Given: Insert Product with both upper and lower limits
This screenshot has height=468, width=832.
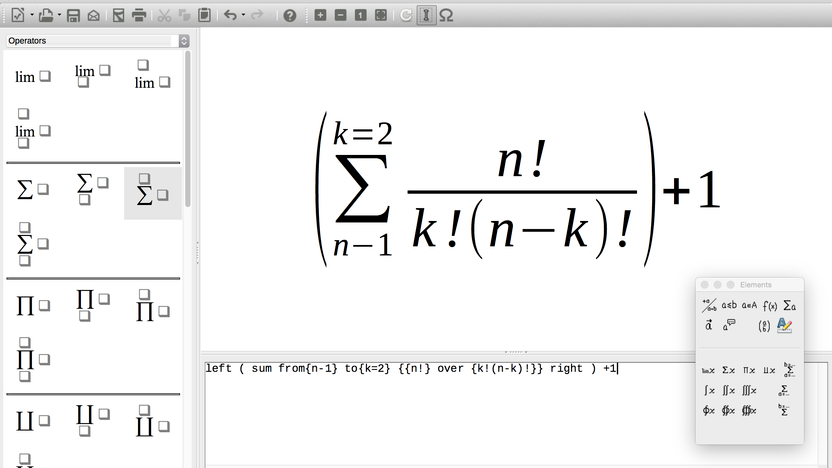Looking at the screenshot, I should point(33,360).
